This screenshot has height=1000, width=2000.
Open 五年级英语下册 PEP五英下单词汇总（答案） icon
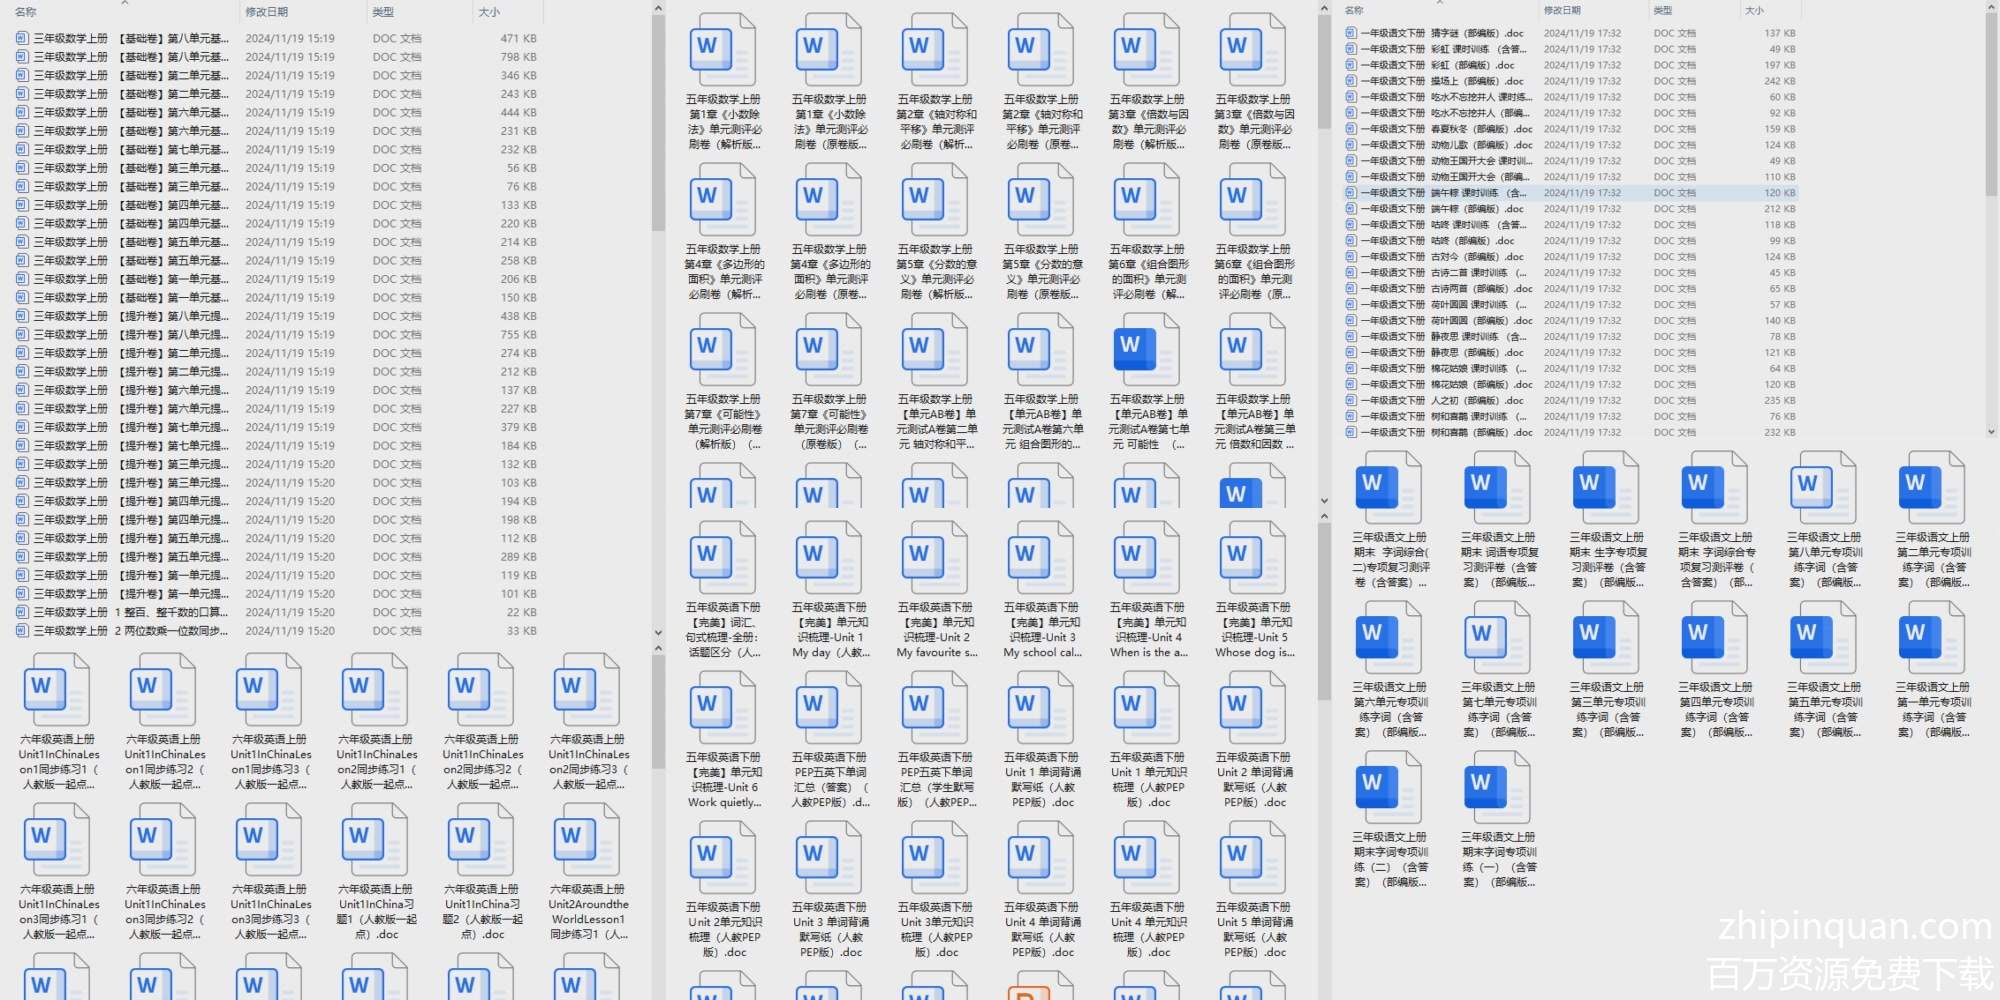click(x=828, y=709)
